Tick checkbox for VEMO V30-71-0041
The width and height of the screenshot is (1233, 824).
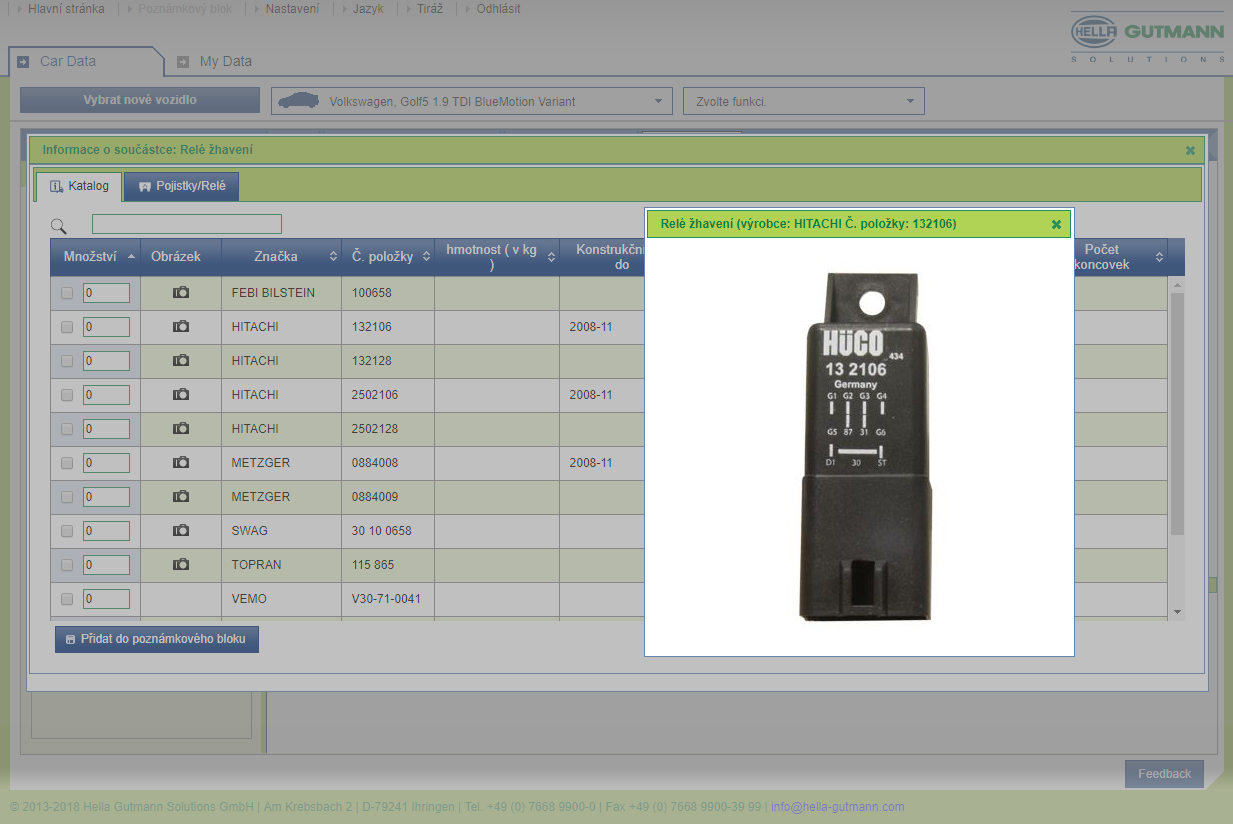(x=67, y=599)
